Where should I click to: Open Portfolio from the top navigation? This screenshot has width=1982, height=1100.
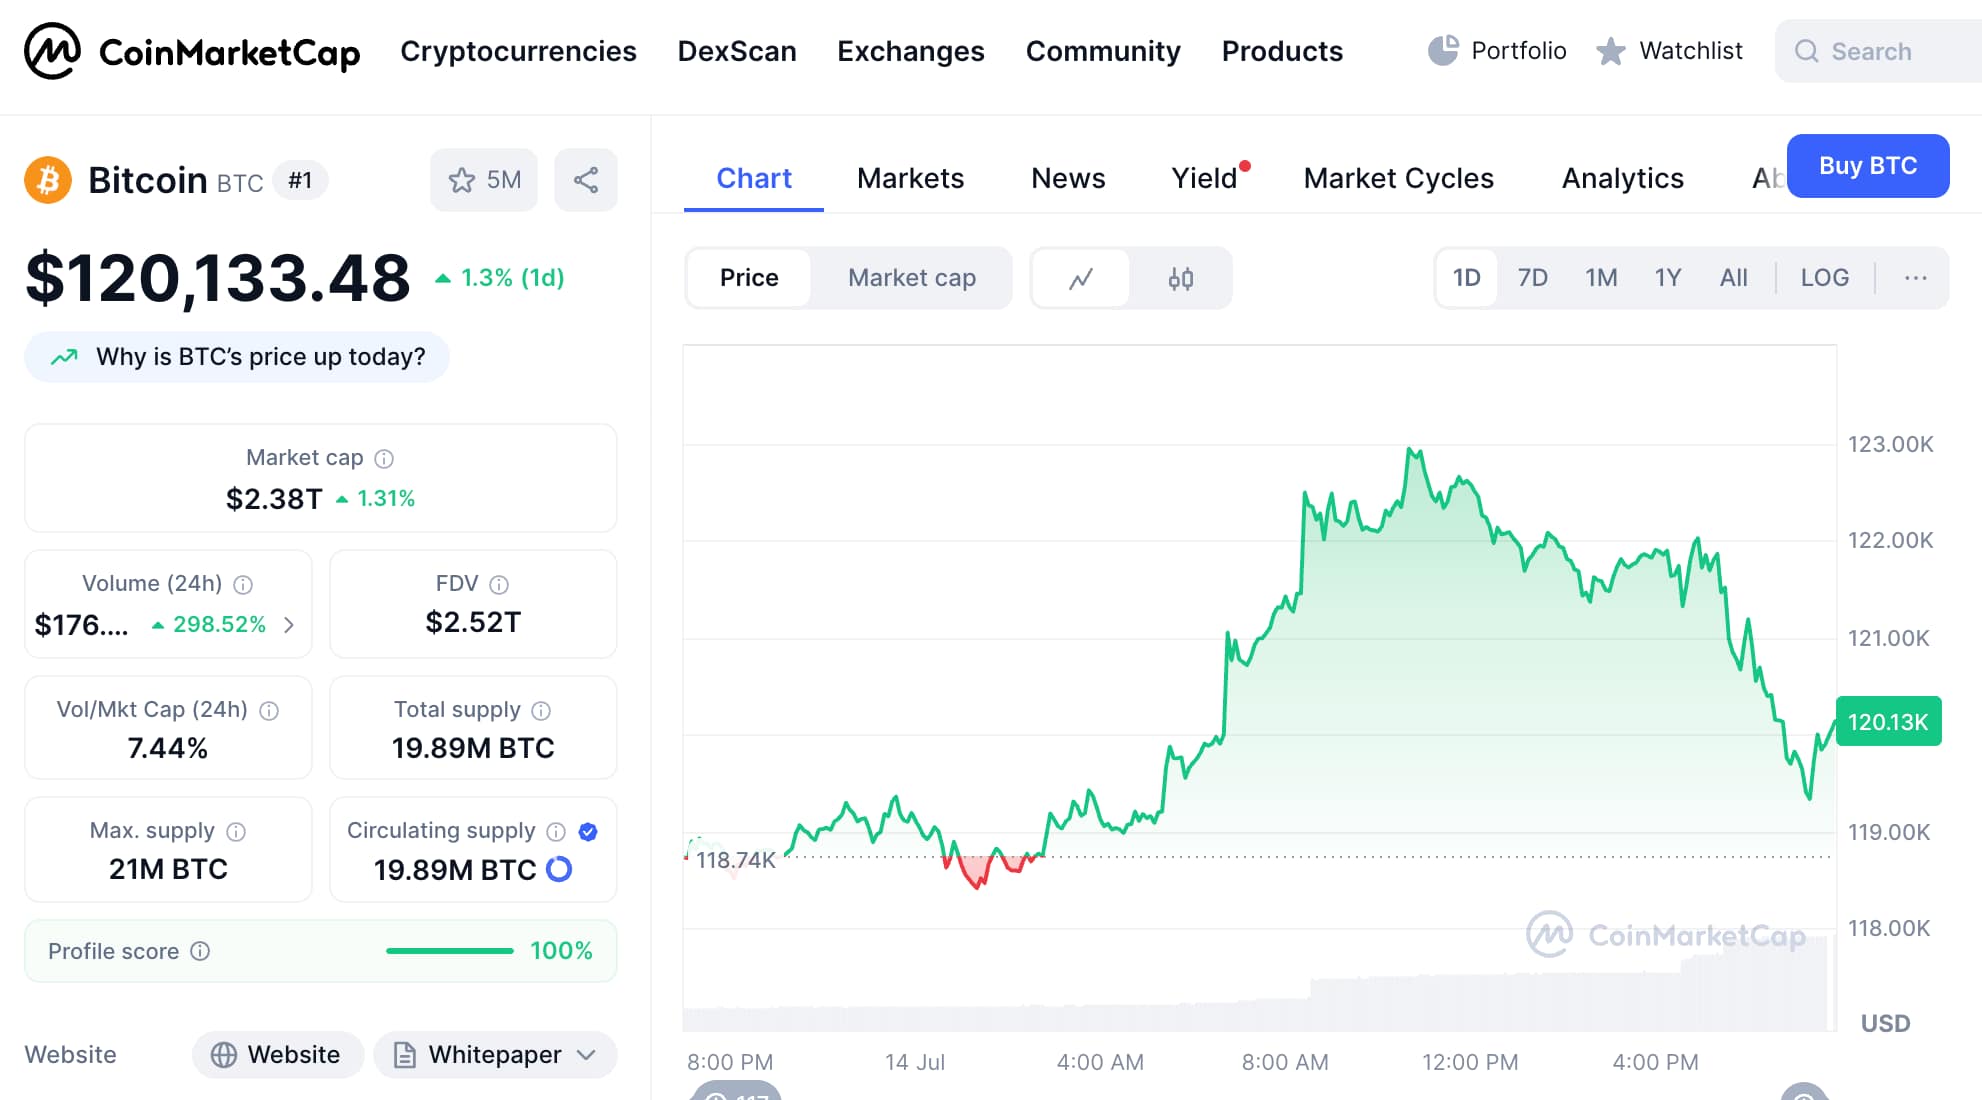click(1496, 51)
